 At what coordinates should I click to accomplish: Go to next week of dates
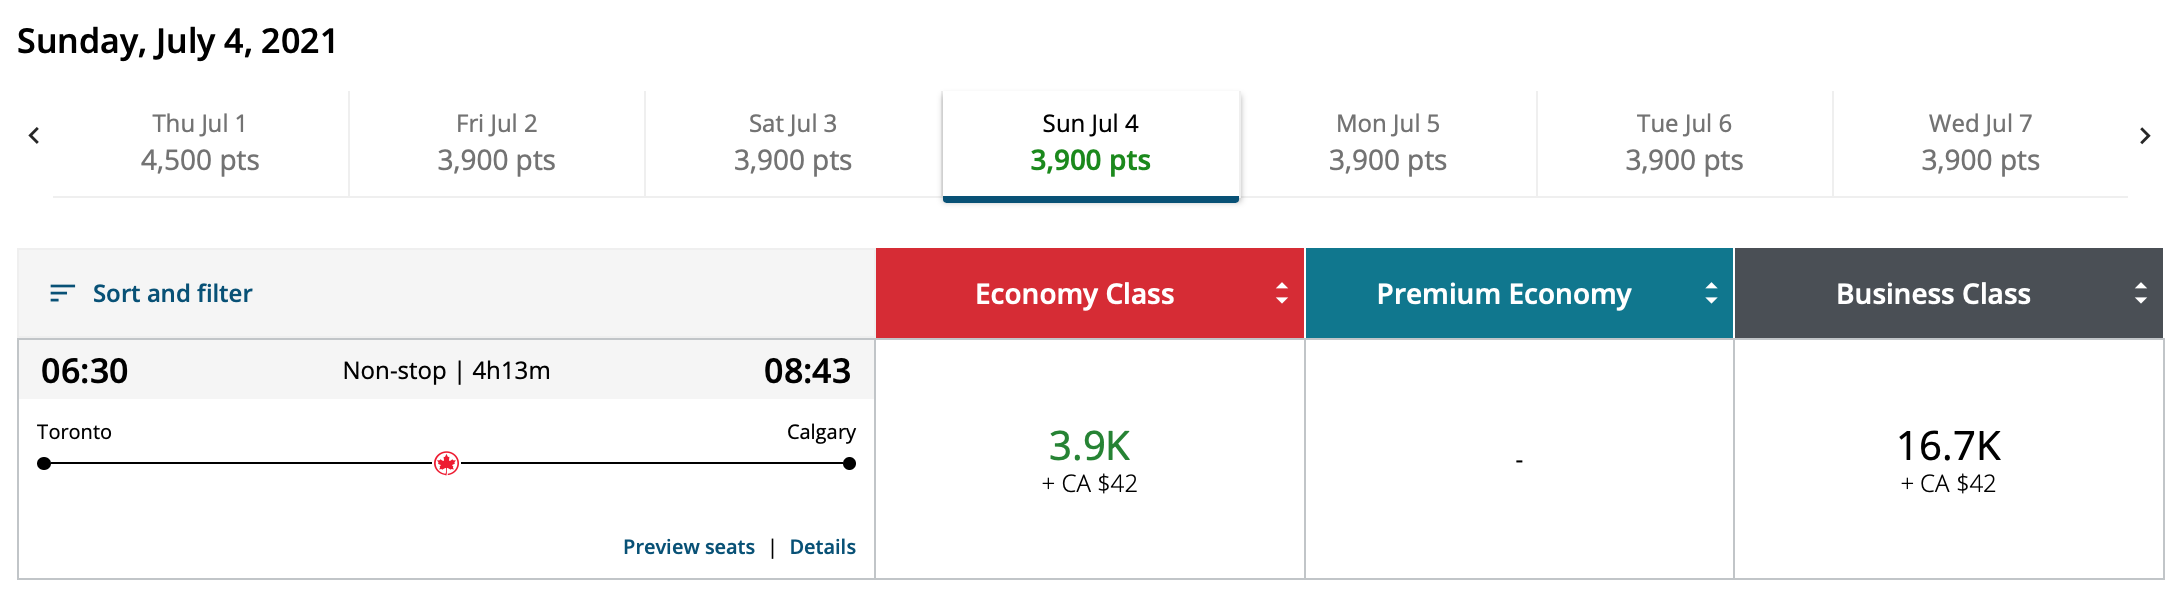pos(2144,136)
